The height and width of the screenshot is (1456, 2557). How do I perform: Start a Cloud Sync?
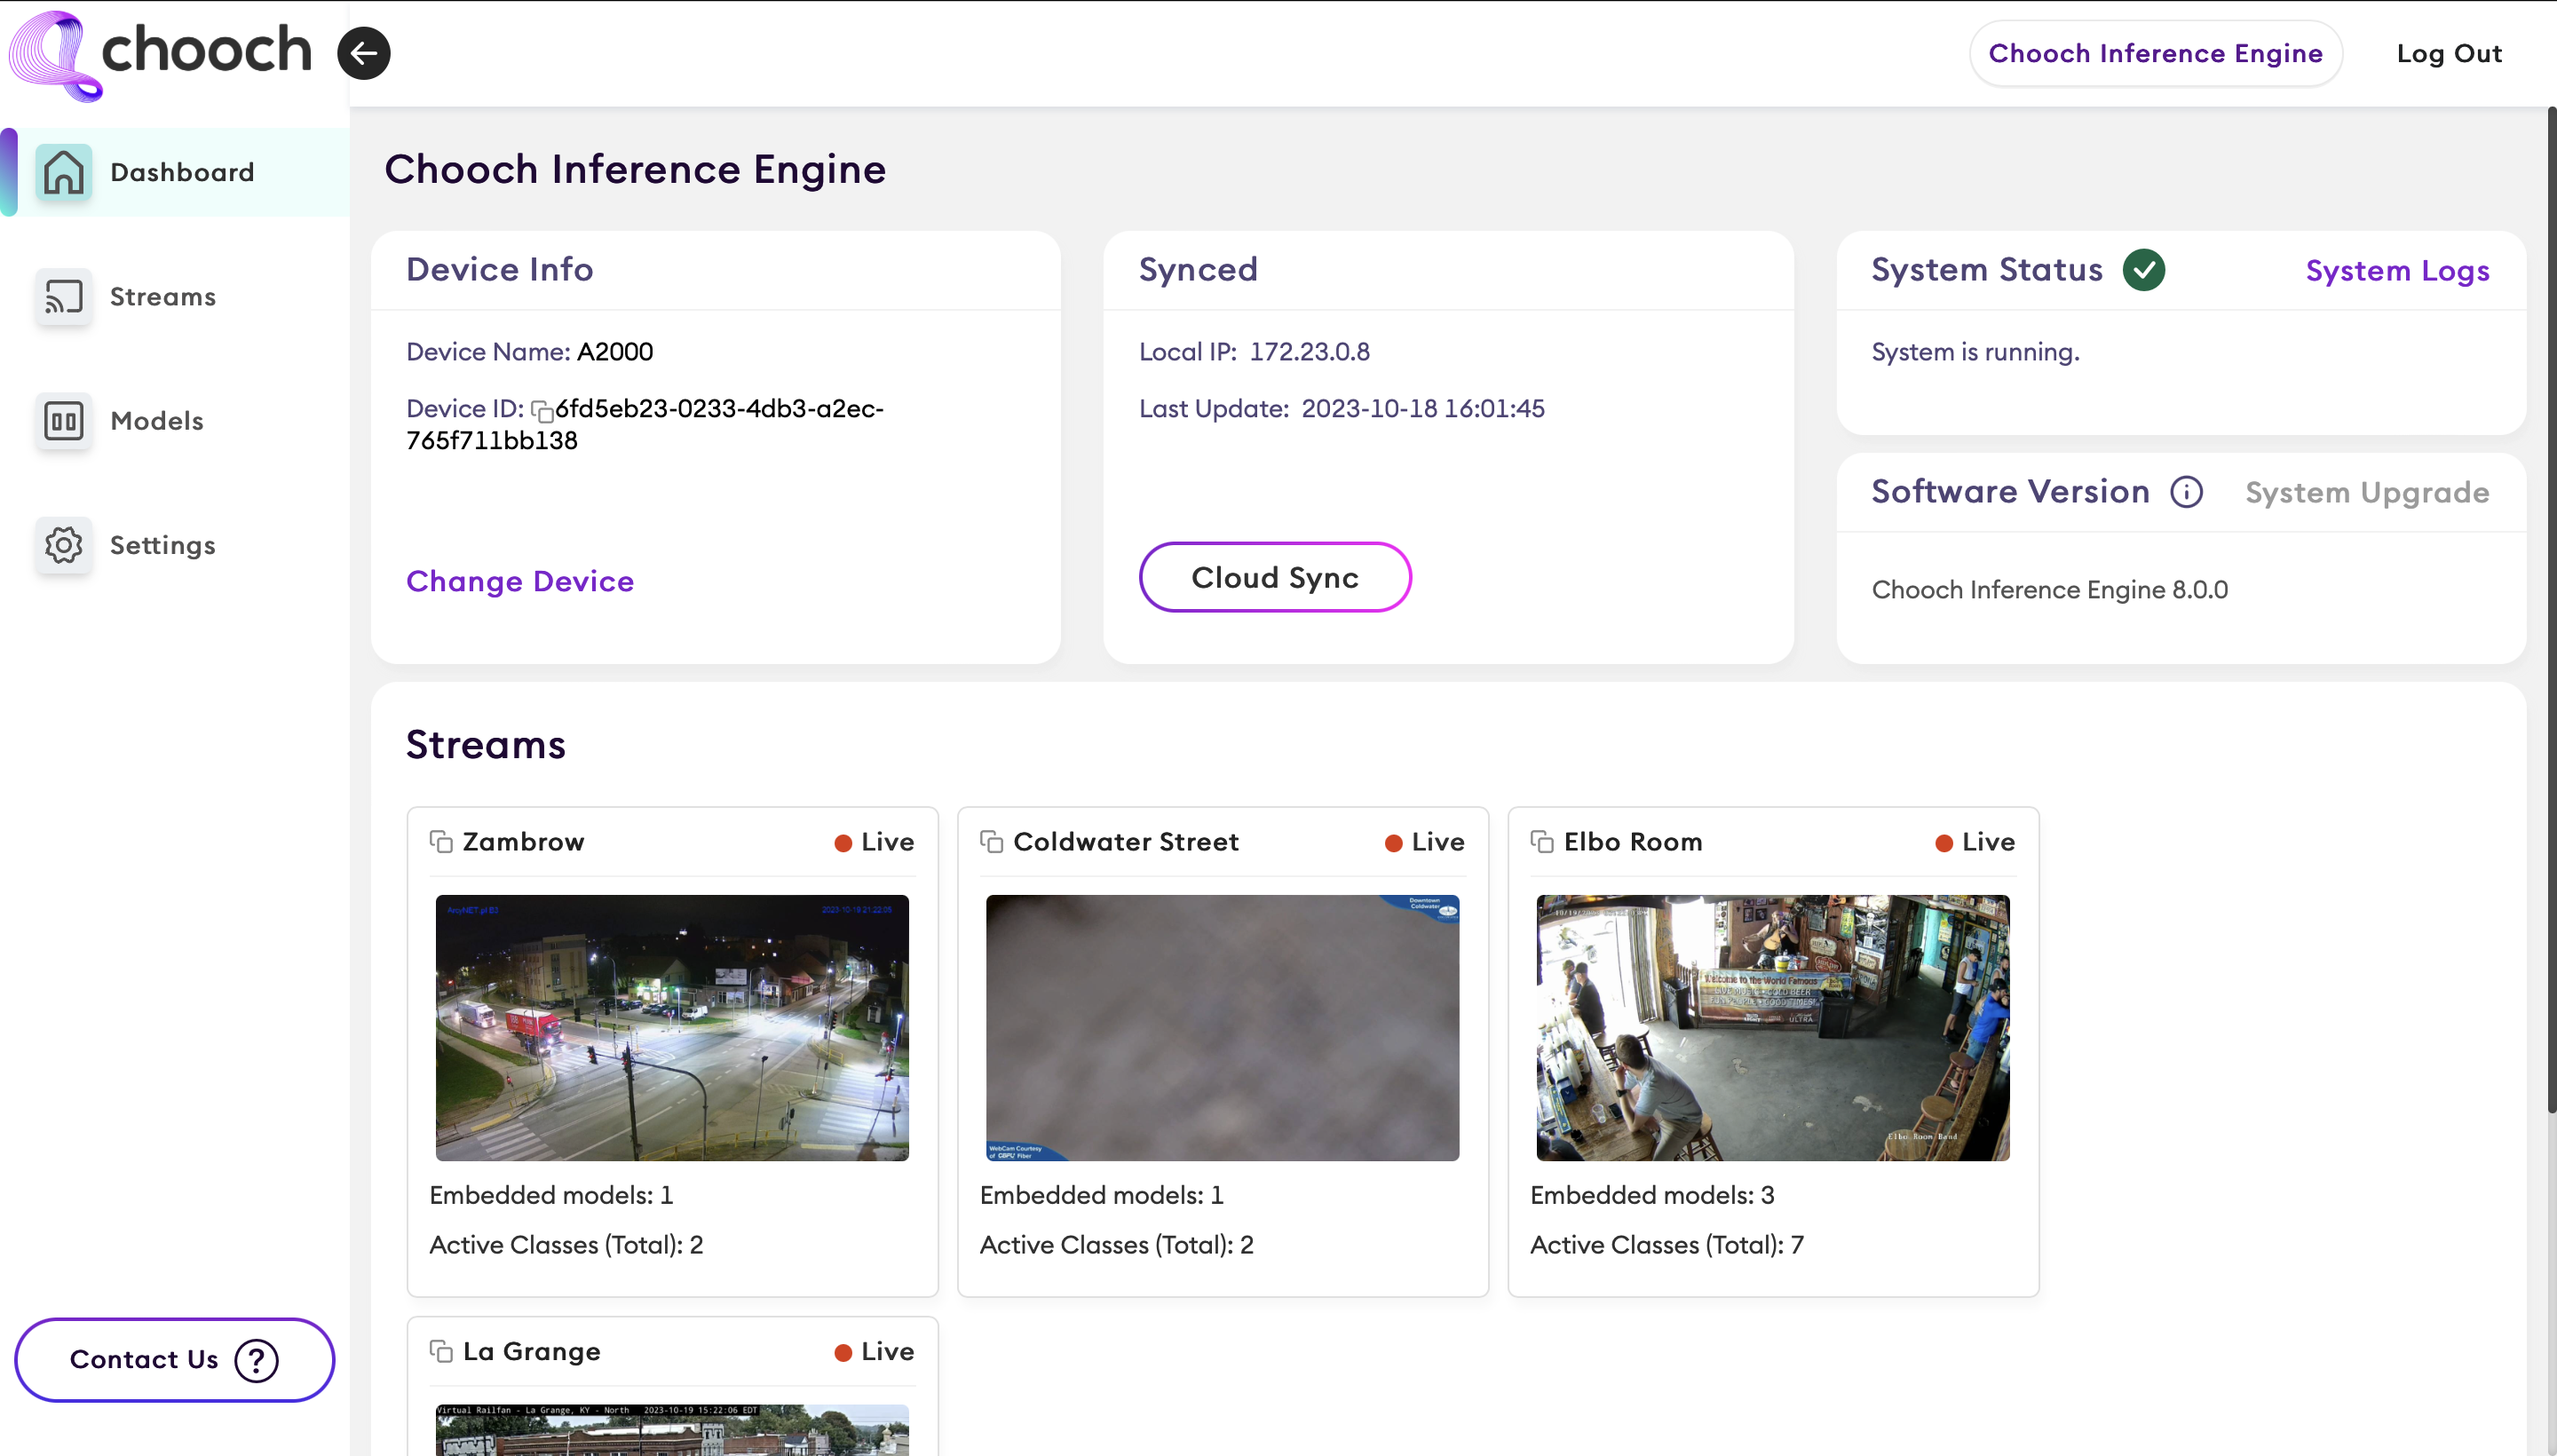click(1275, 577)
